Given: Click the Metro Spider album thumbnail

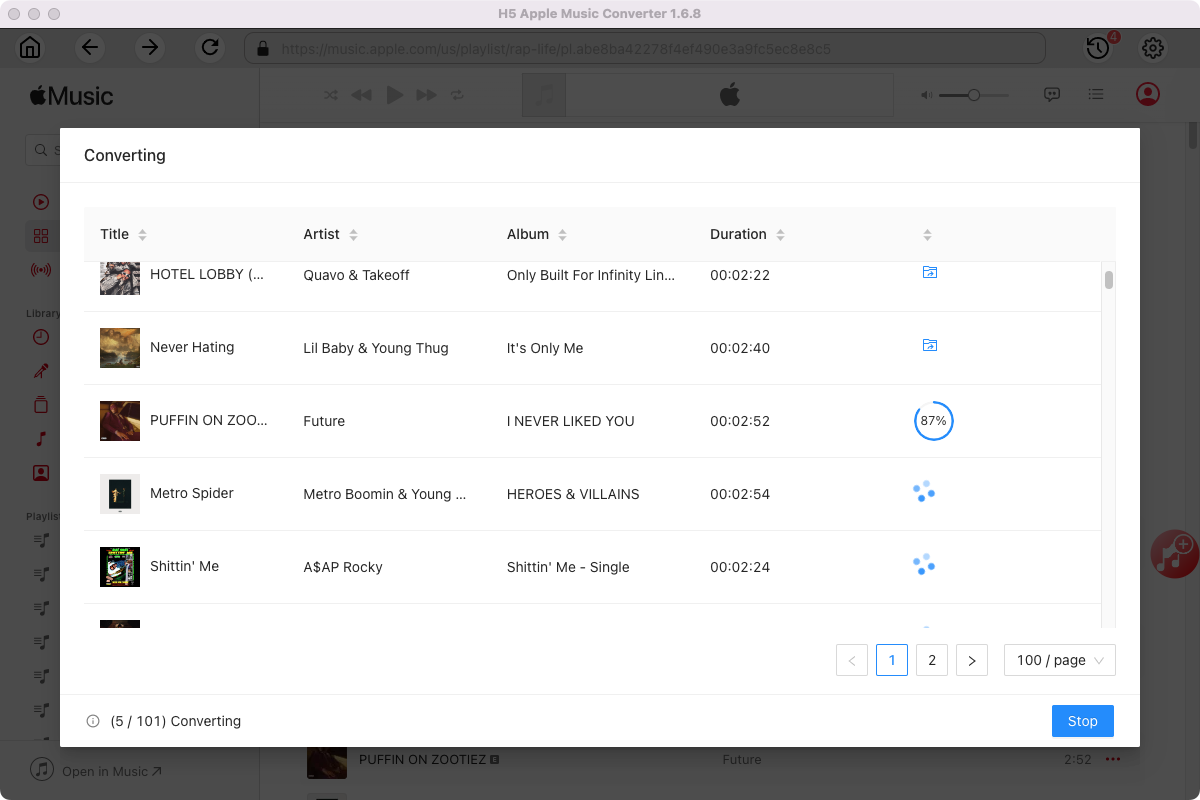Looking at the screenshot, I should point(120,494).
